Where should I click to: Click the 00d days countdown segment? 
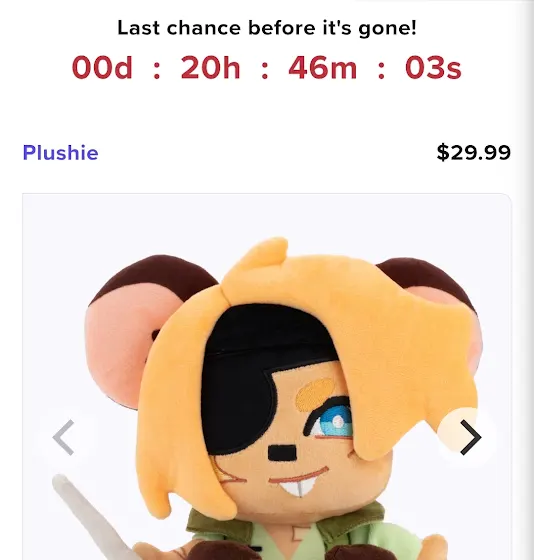[102, 68]
